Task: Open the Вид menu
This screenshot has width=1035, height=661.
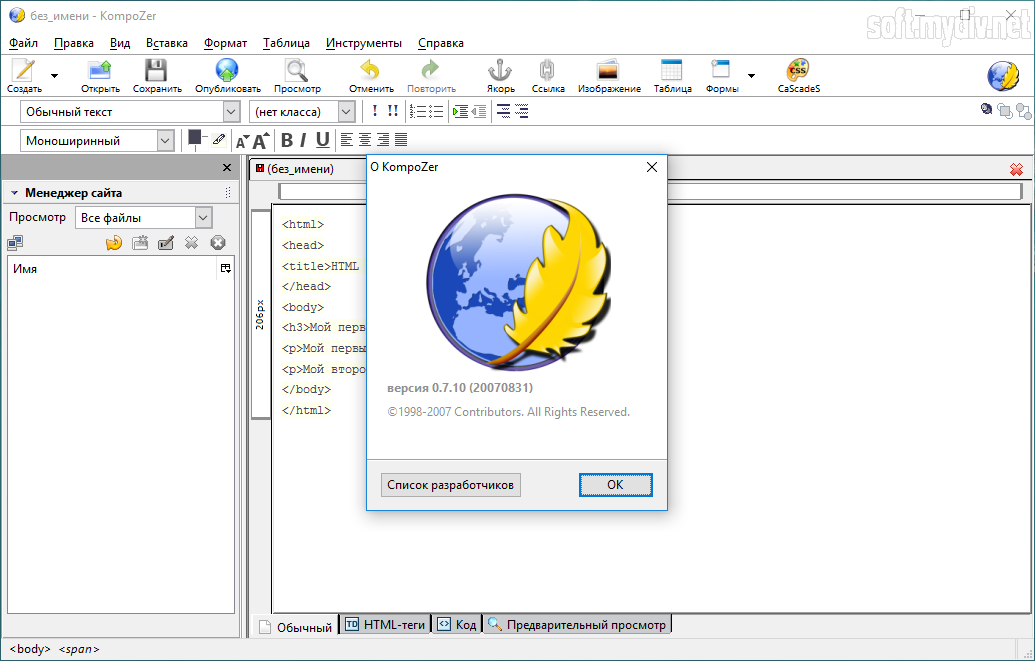Action: pos(119,43)
